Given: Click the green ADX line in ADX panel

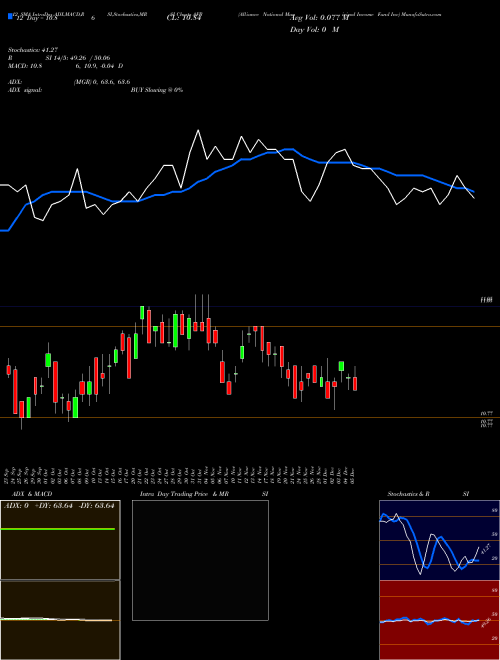Looking at the screenshot, I should coord(58,529).
